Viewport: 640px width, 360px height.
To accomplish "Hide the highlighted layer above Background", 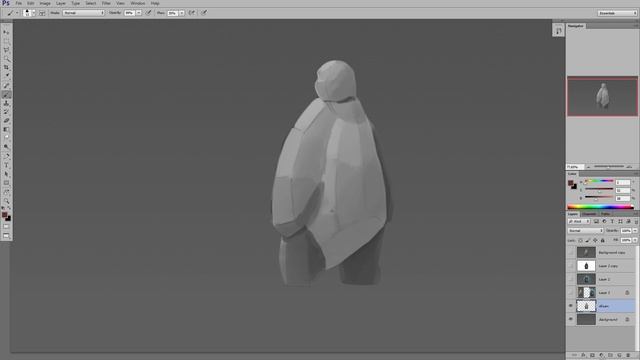I will pos(571,306).
